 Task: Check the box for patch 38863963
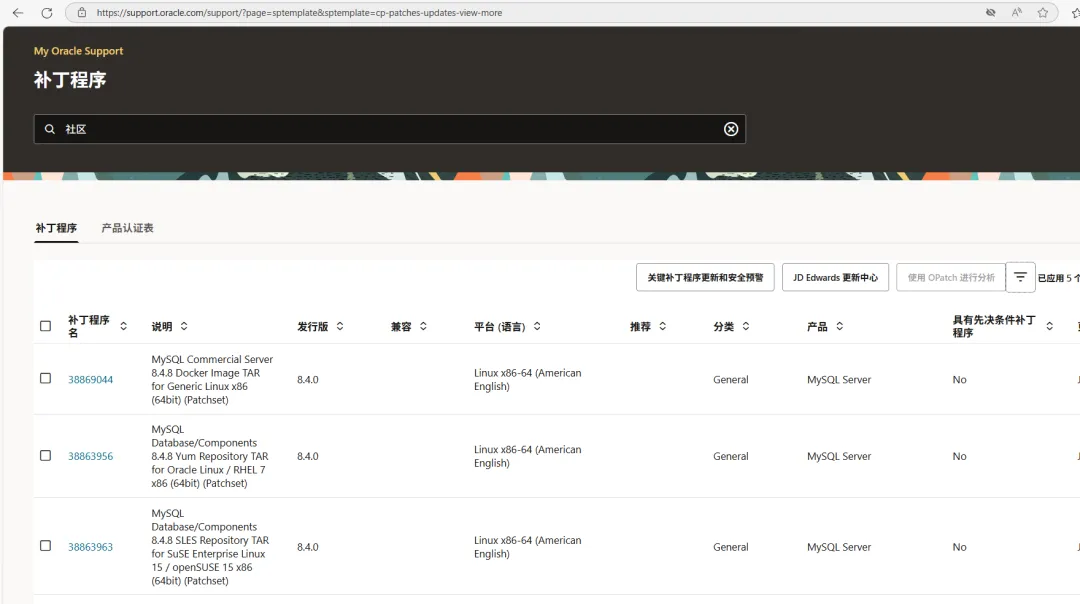point(45,546)
